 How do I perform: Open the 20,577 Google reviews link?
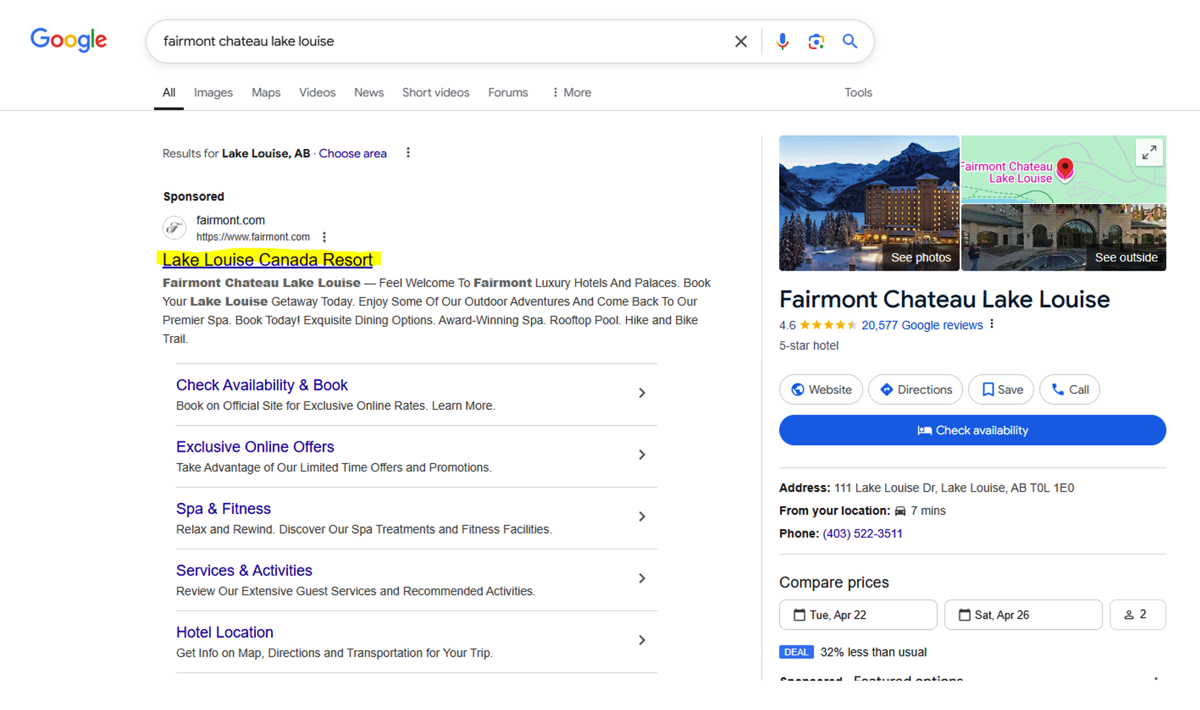(922, 325)
